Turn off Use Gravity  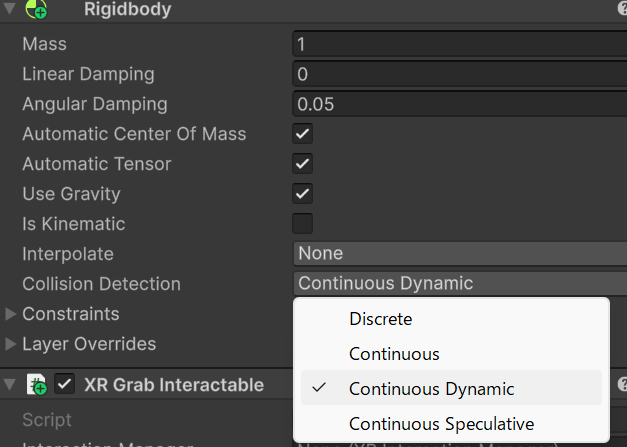tap(302, 194)
